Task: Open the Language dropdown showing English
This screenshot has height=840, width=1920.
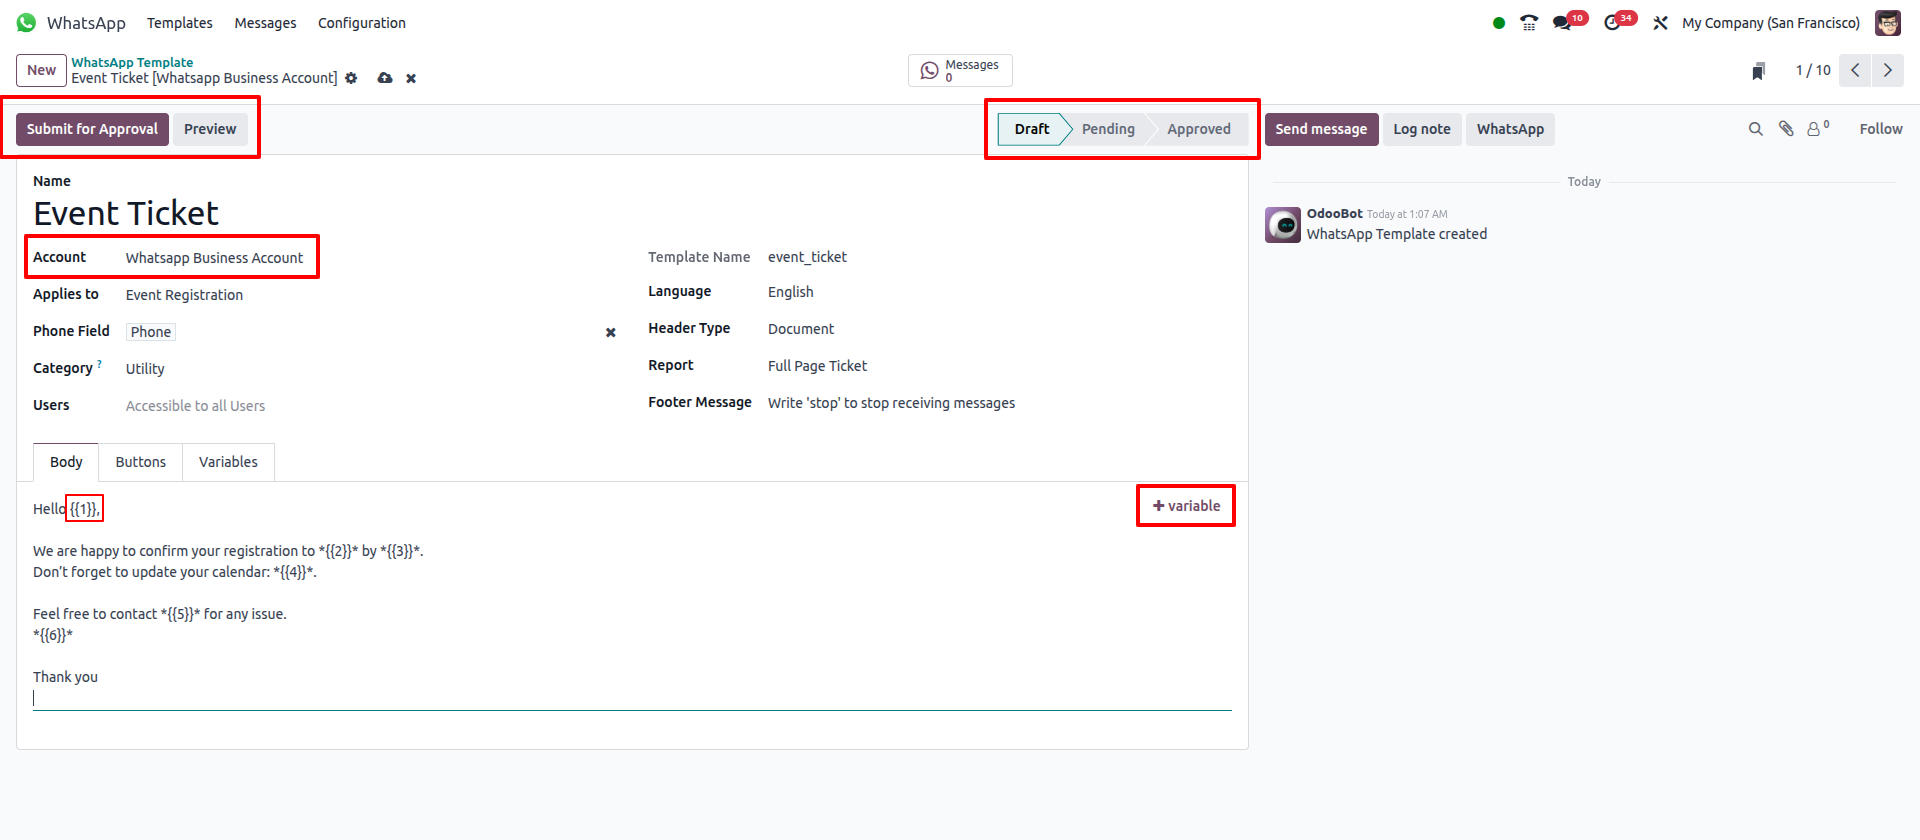Action: (x=990, y=292)
